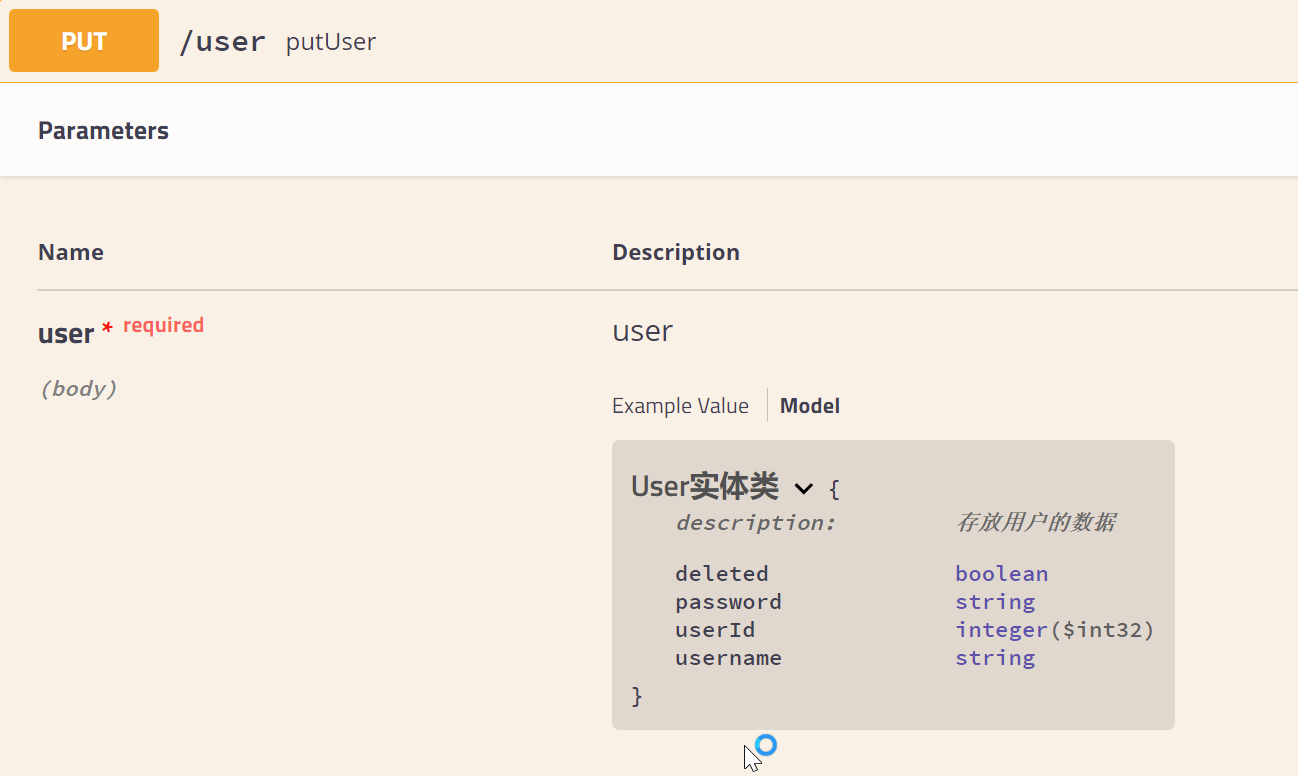The image size is (1298, 776).
Task: Click the string type of username
Action: point(995,658)
